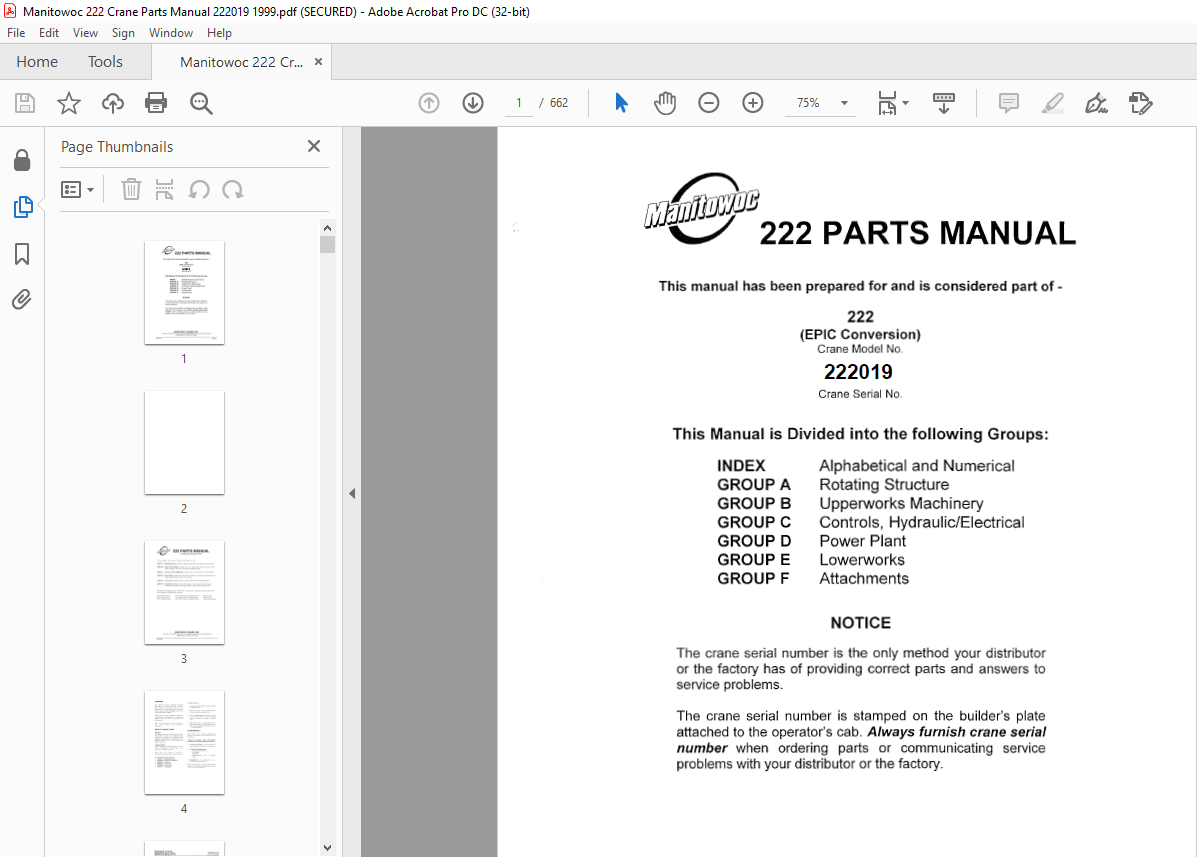Screen dimensions: 1197x857
Task: Open the Edit menu
Action: 49,33
